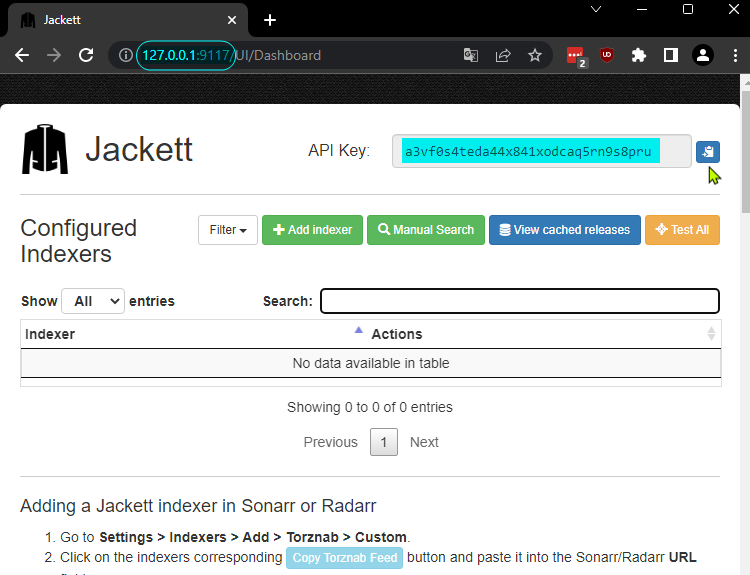The height and width of the screenshot is (575, 750).
Task: Click the address bar URL
Action: click(x=232, y=55)
